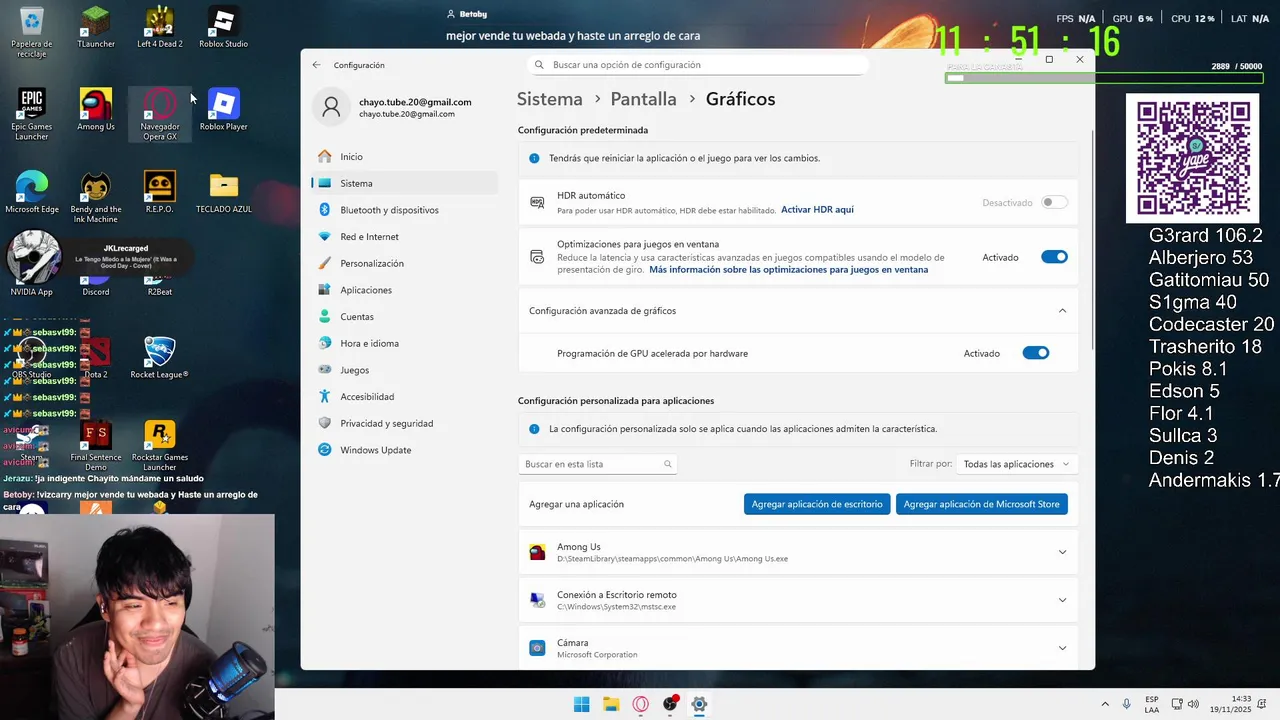Open Aplicaciones settings section
The image size is (1280, 720).
click(405, 290)
